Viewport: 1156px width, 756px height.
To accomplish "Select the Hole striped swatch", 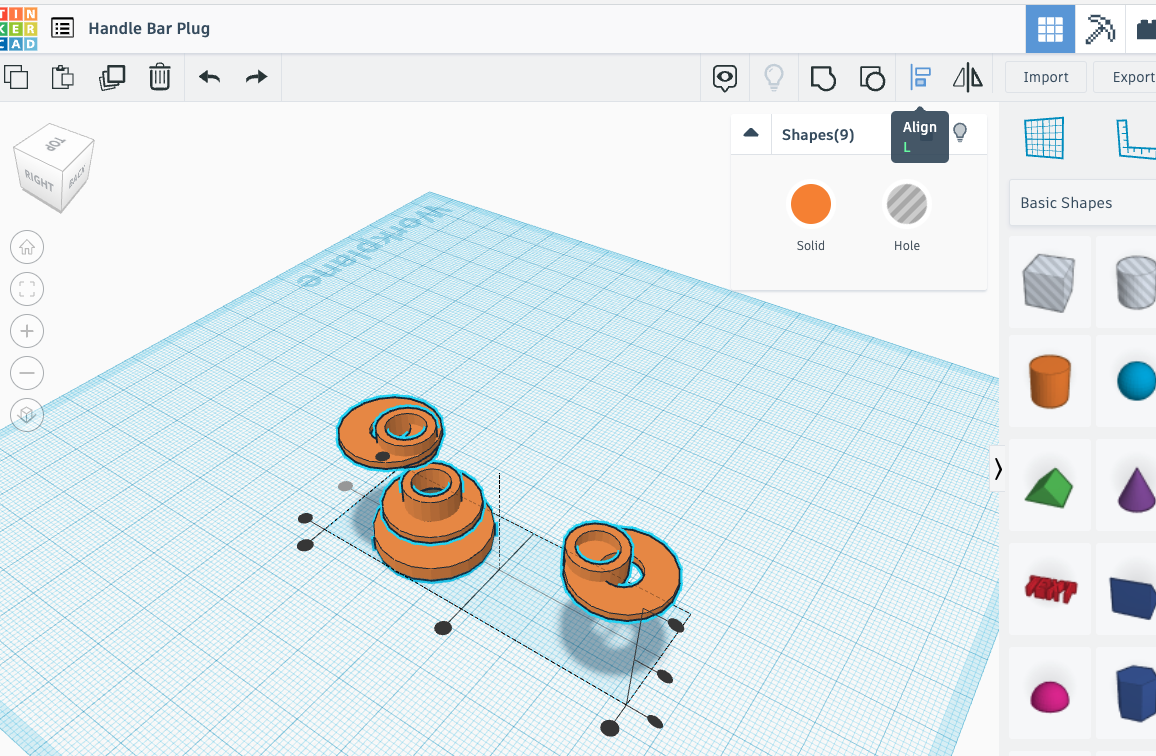I will click(906, 204).
